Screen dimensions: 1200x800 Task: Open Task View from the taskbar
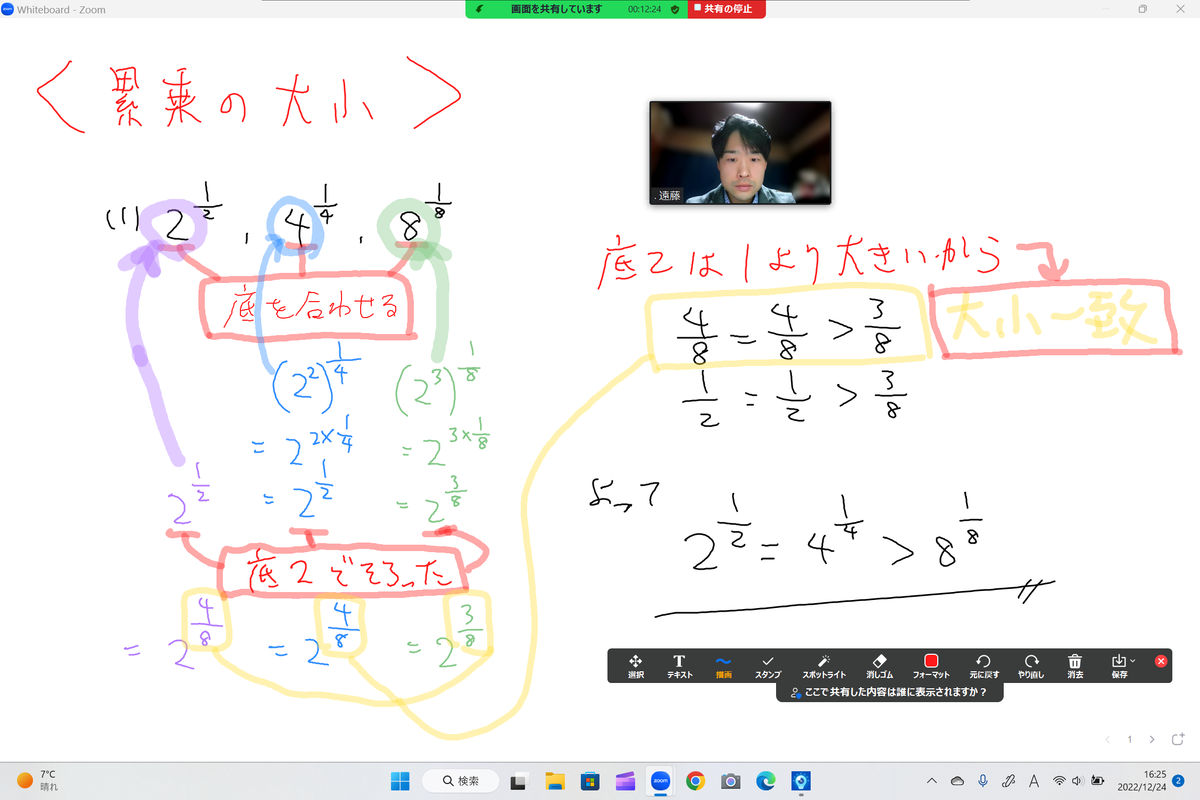pyautogui.click(x=519, y=781)
